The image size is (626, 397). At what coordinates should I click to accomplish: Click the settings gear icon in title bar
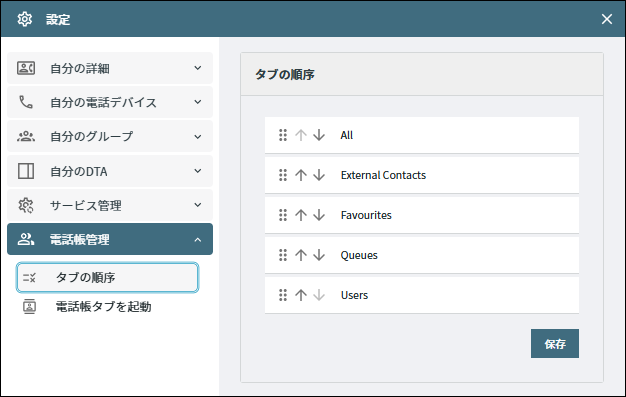coord(25,19)
